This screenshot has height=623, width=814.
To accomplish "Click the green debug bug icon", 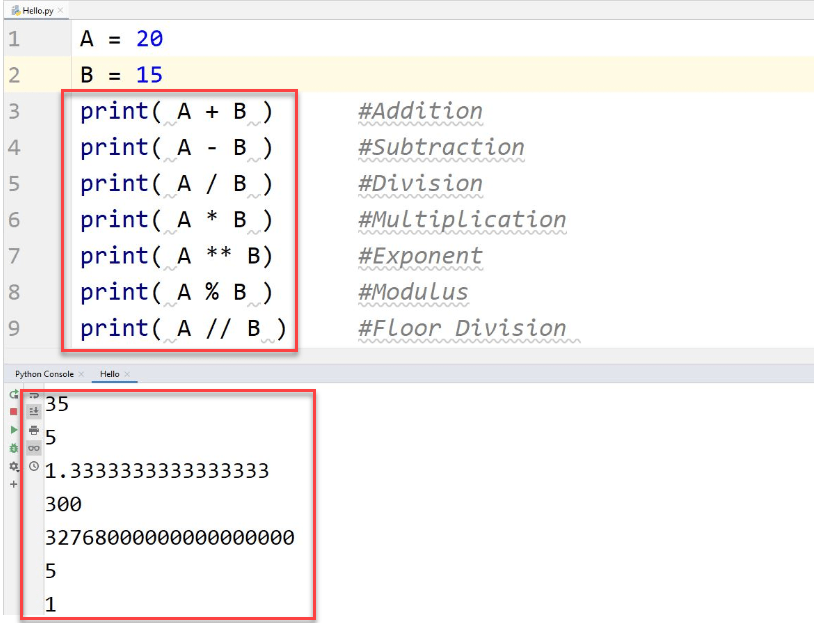I will pyautogui.click(x=12, y=448).
